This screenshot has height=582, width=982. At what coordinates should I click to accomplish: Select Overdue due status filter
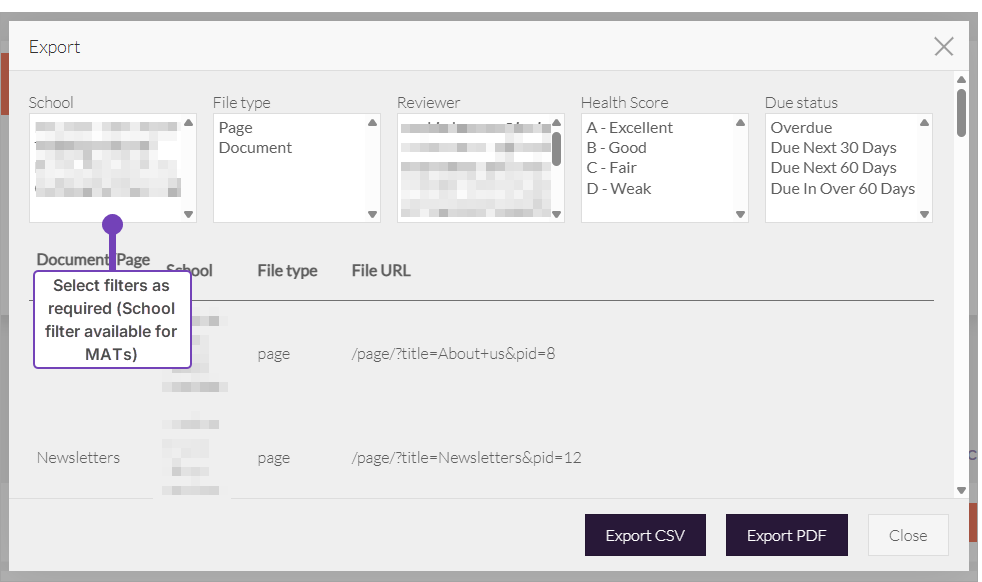coord(801,127)
